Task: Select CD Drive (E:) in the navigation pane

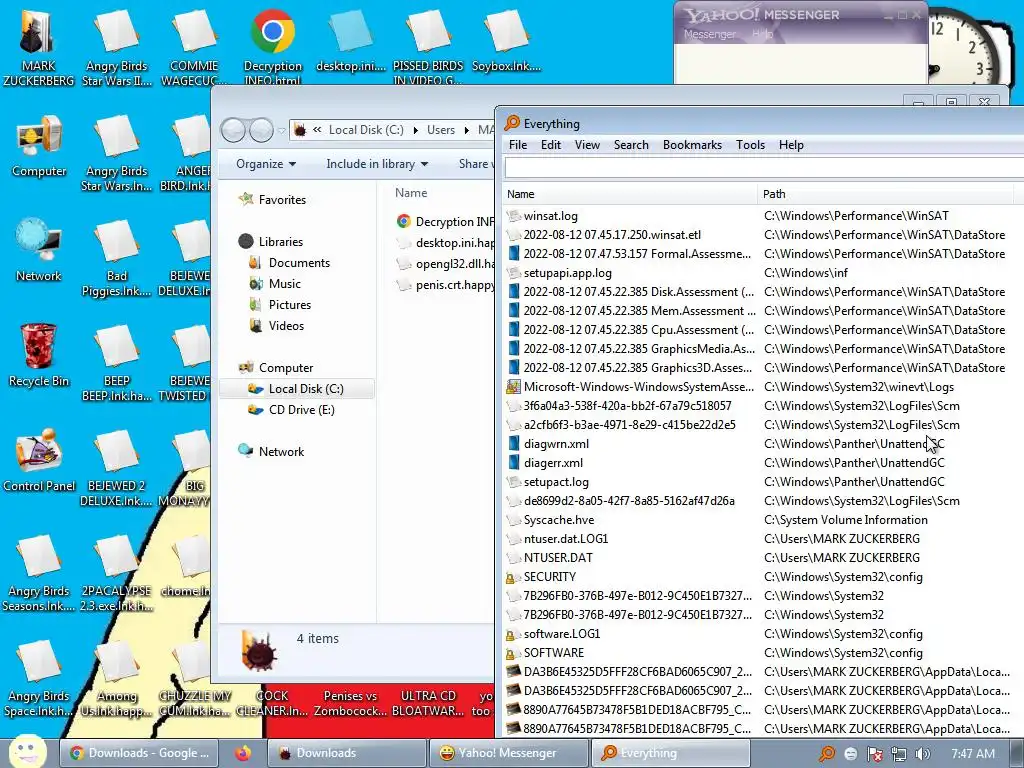Action: [301, 409]
